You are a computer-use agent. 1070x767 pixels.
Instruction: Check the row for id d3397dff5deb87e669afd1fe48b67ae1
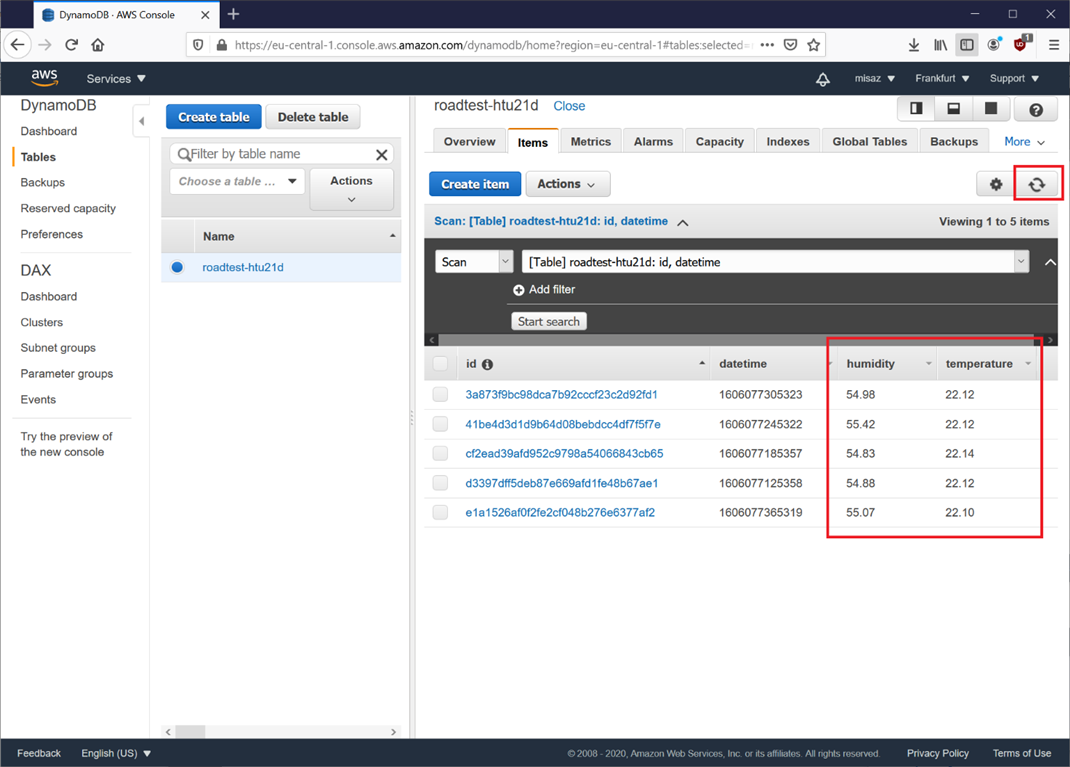click(440, 483)
